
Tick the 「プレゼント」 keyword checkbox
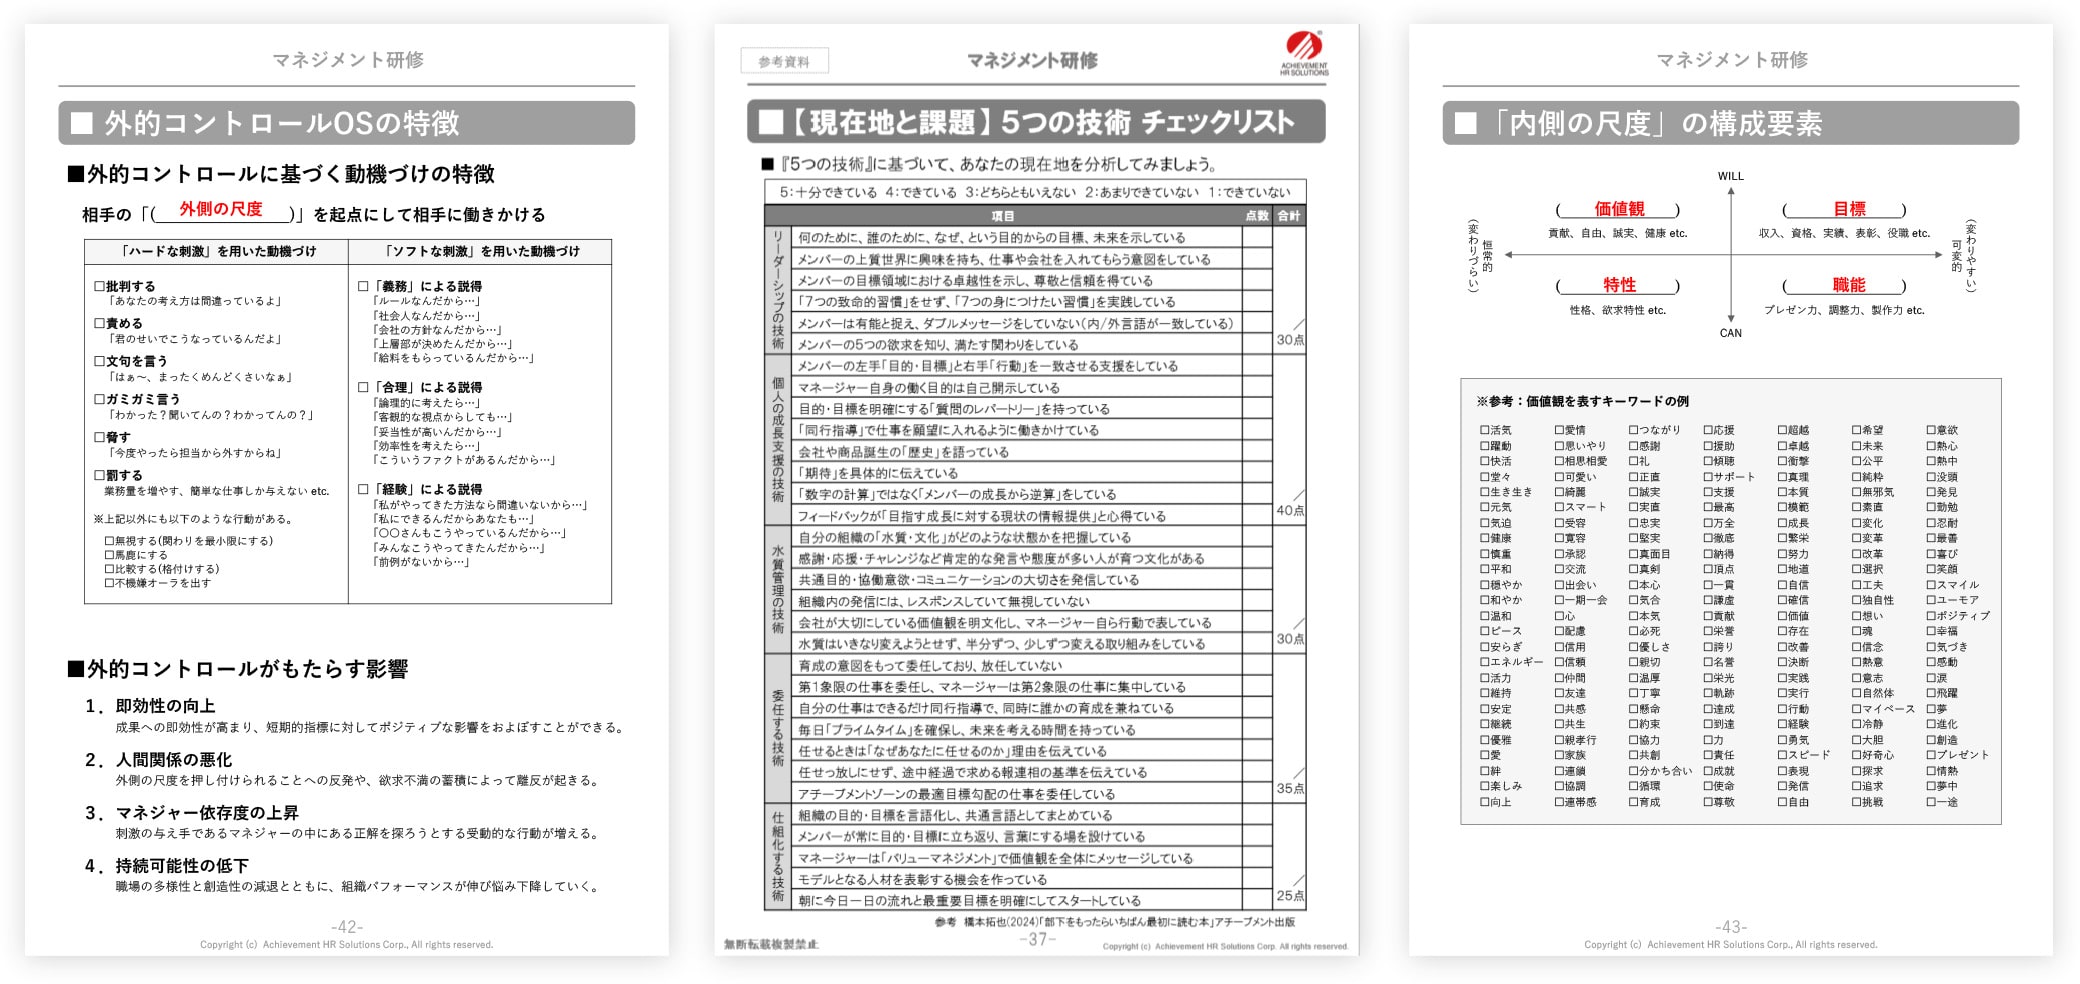tap(1931, 755)
